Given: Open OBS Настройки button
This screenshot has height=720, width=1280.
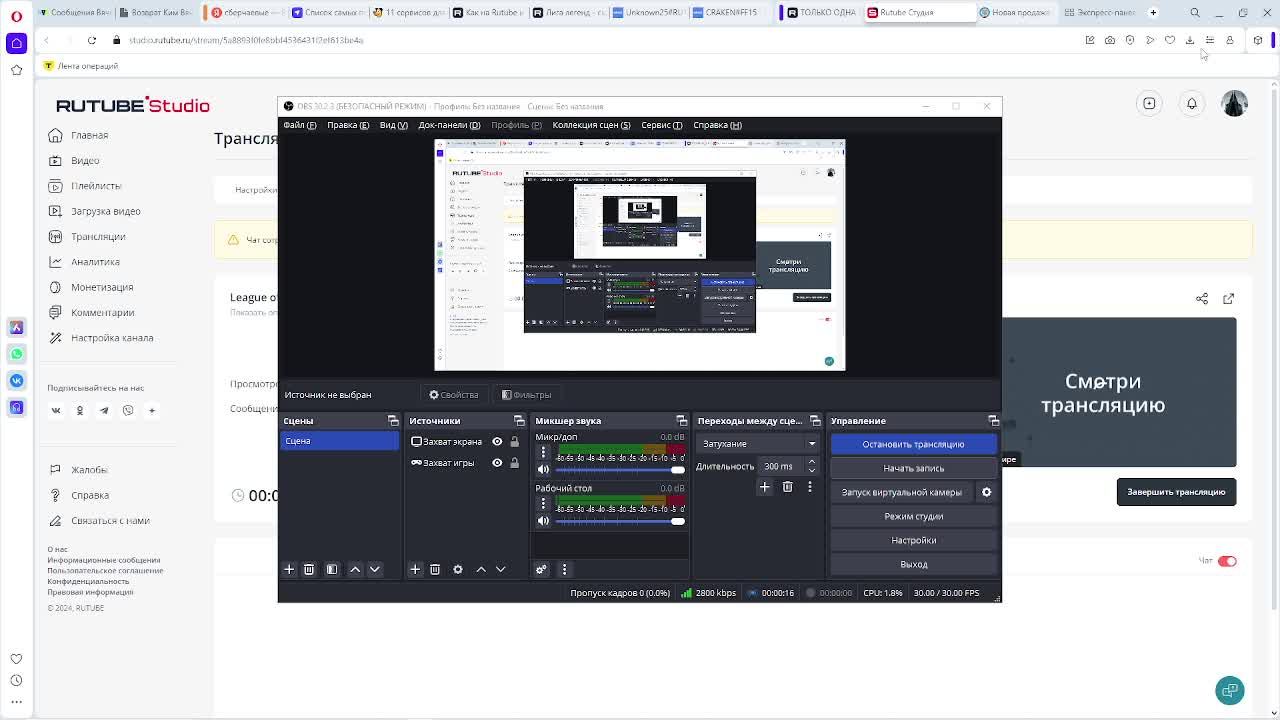Looking at the screenshot, I should click(x=914, y=540).
